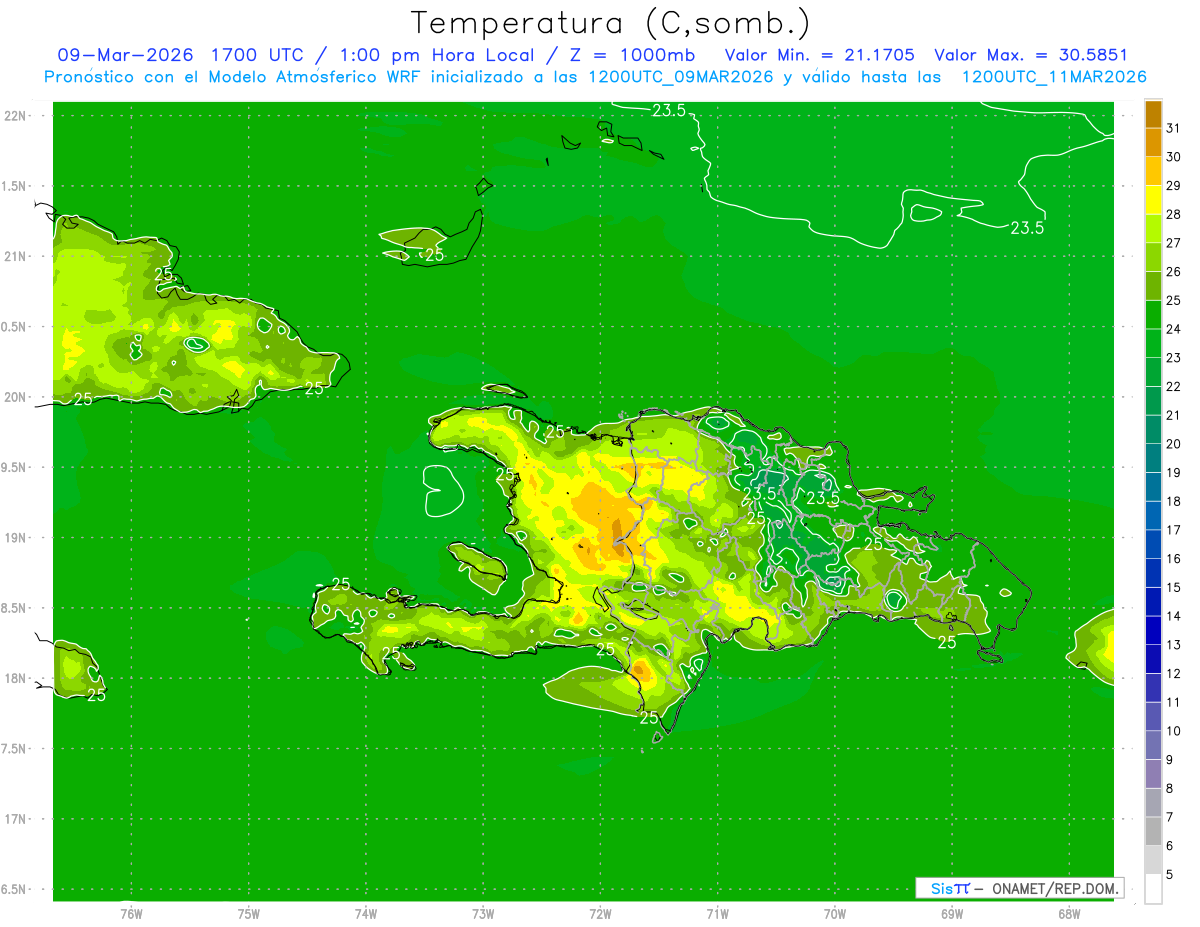Click the '73W' longitude axis label
Image resolution: width=1200 pixels, height=927 pixels.
(x=483, y=913)
